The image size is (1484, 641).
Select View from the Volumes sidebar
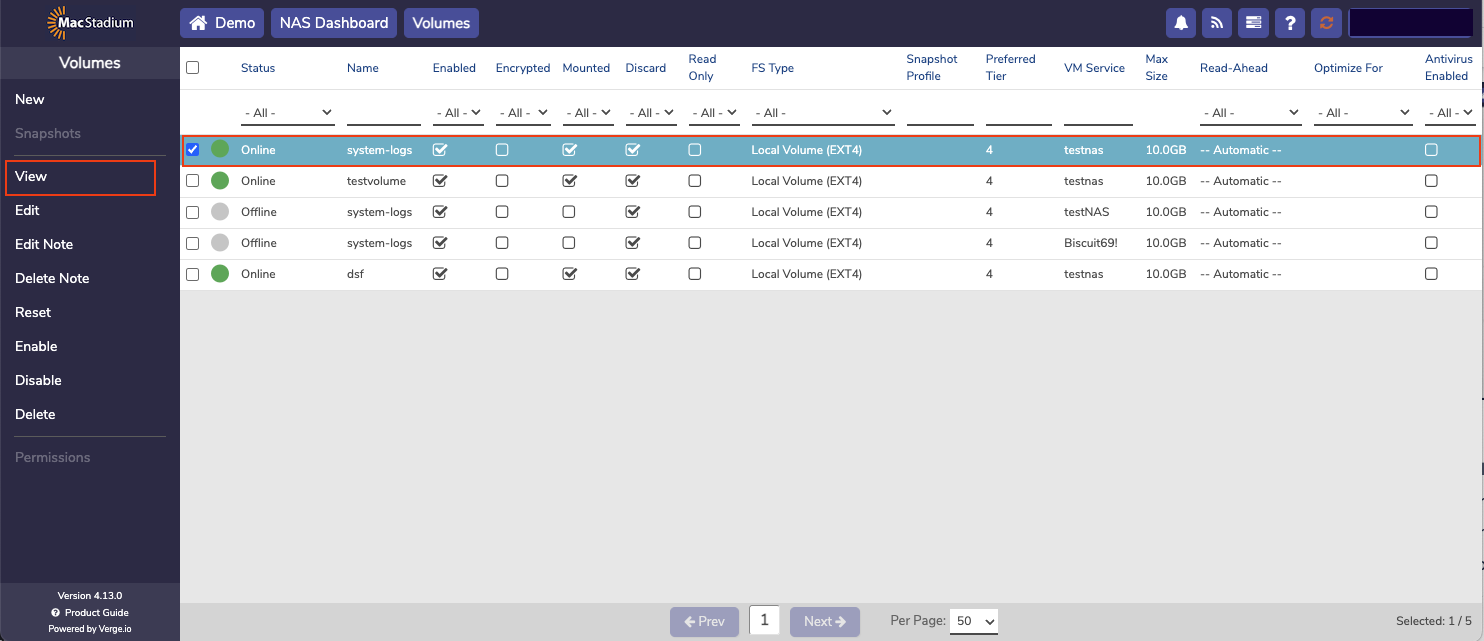[x=31, y=175]
